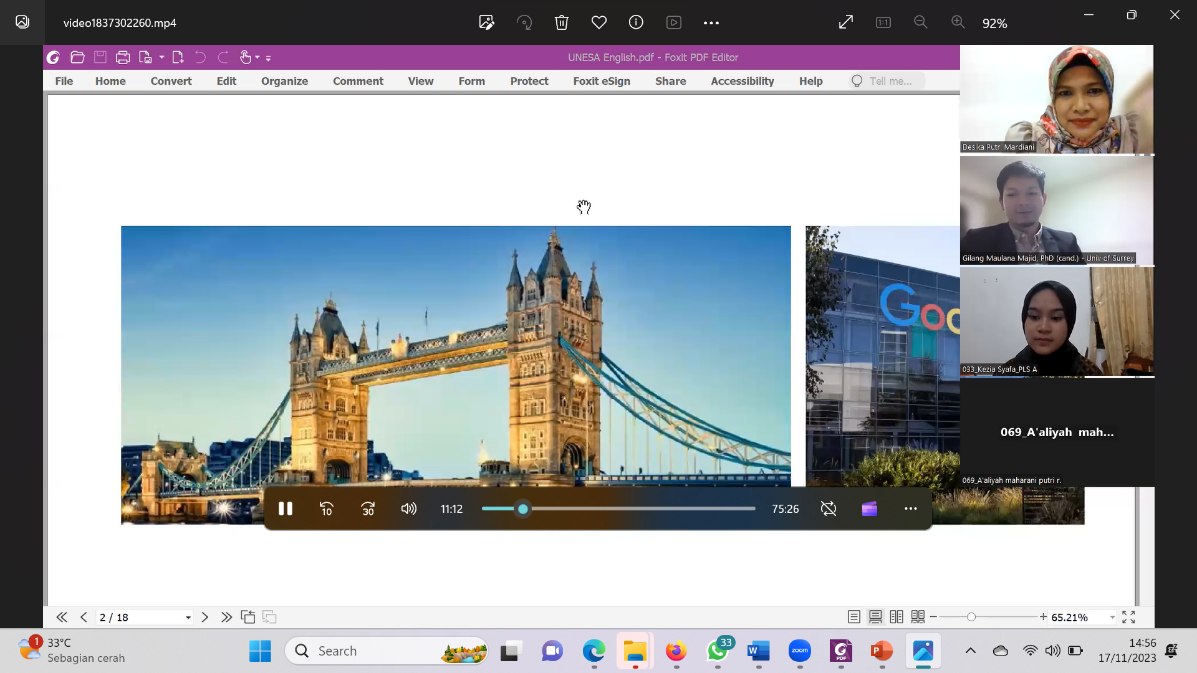Show file info panel
1197x673 pixels.
tap(636, 23)
